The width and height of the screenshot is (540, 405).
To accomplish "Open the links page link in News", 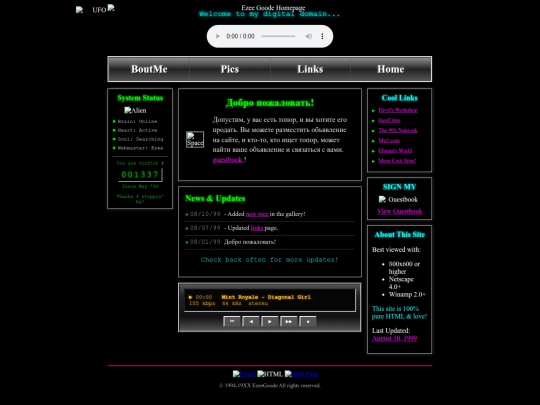I will [257, 228].
